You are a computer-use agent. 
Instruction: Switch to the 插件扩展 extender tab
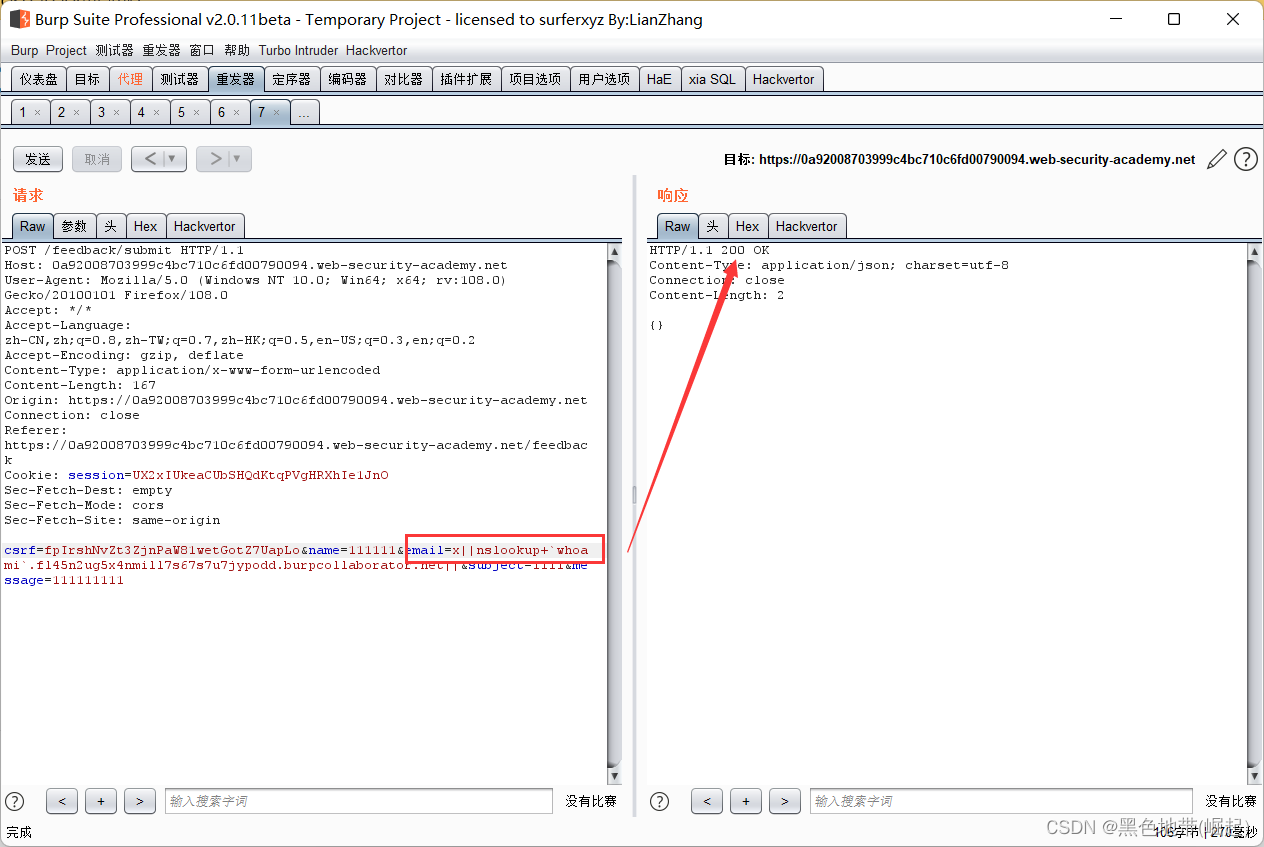tap(466, 79)
